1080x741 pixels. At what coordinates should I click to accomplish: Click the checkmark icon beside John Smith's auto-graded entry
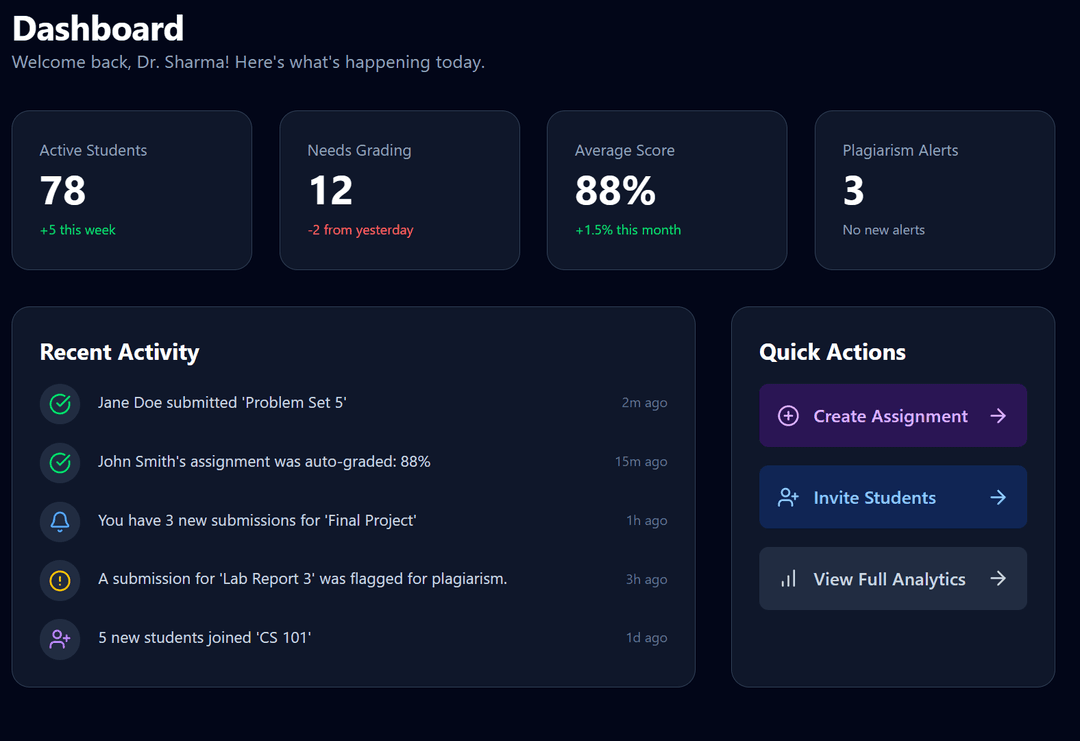[x=59, y=462]
